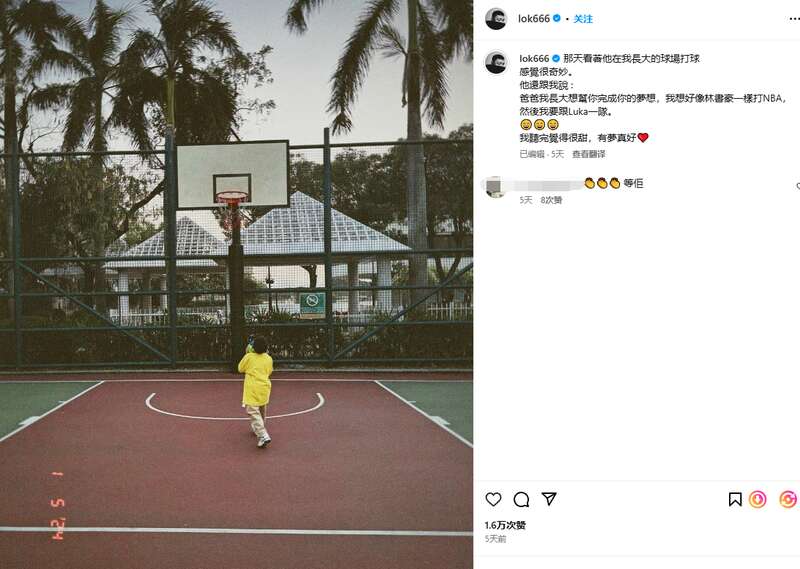Viewport: 800px width, 569px height.
Task: Click the basketball court photo
Action: tap(236, 284)
